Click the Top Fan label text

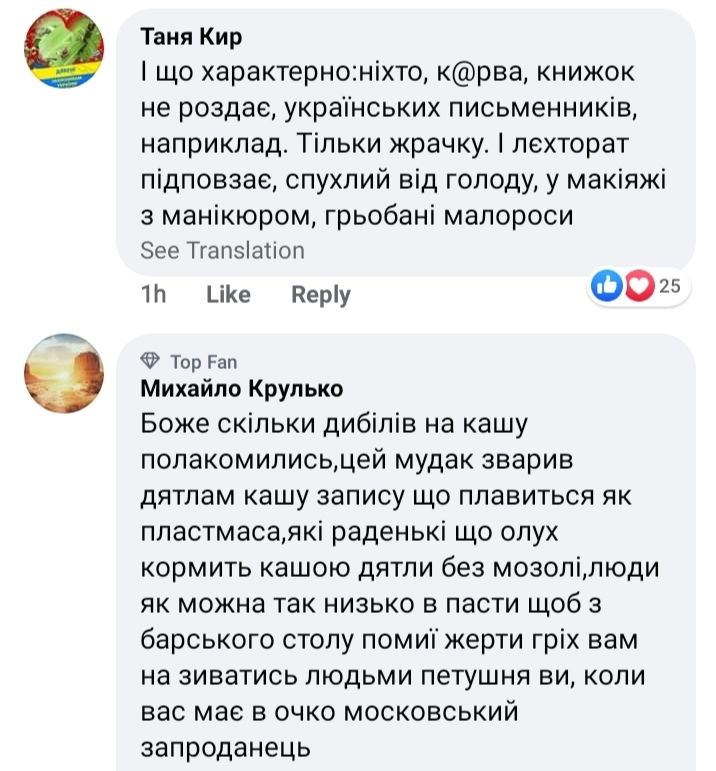coord(203,362)
